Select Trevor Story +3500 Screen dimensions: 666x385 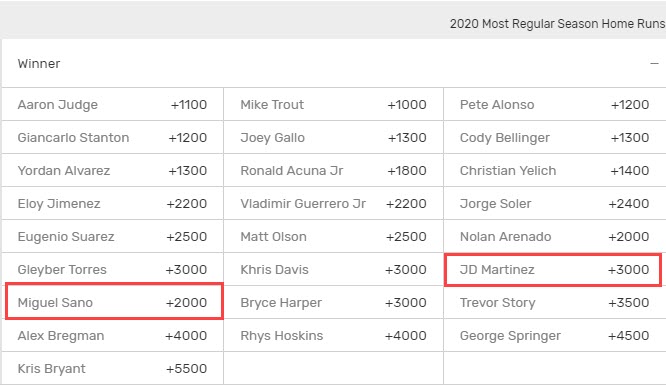[x=555, y=303]
